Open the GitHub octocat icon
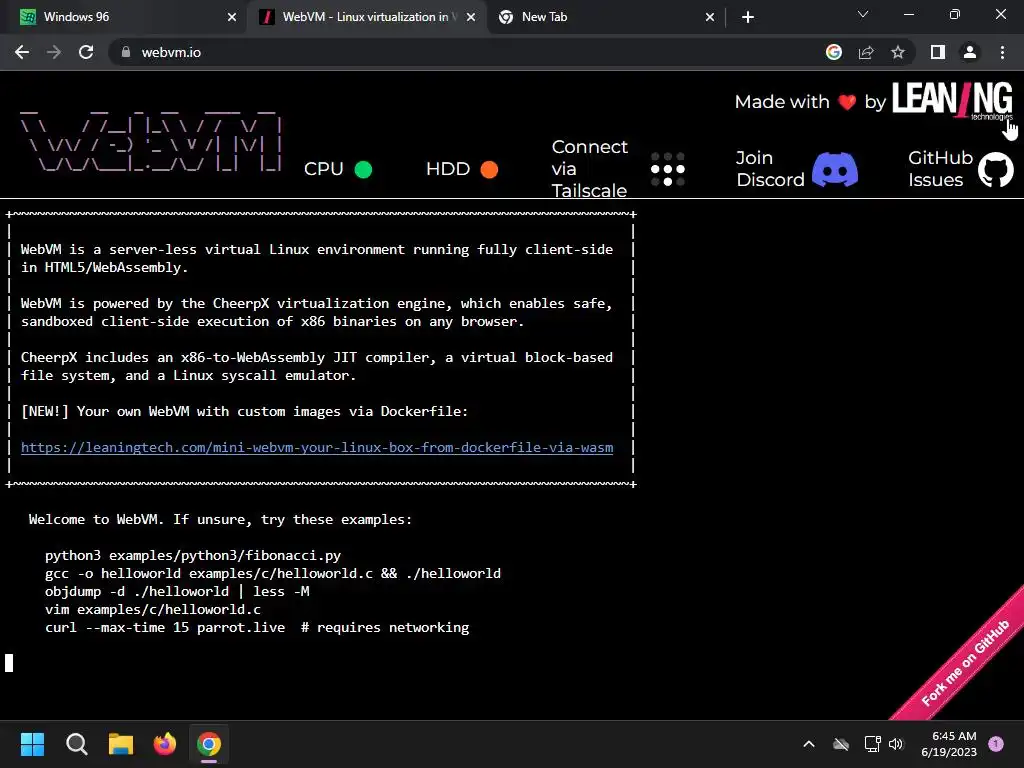Screen dimensions: 1024x768 point(995,169)
